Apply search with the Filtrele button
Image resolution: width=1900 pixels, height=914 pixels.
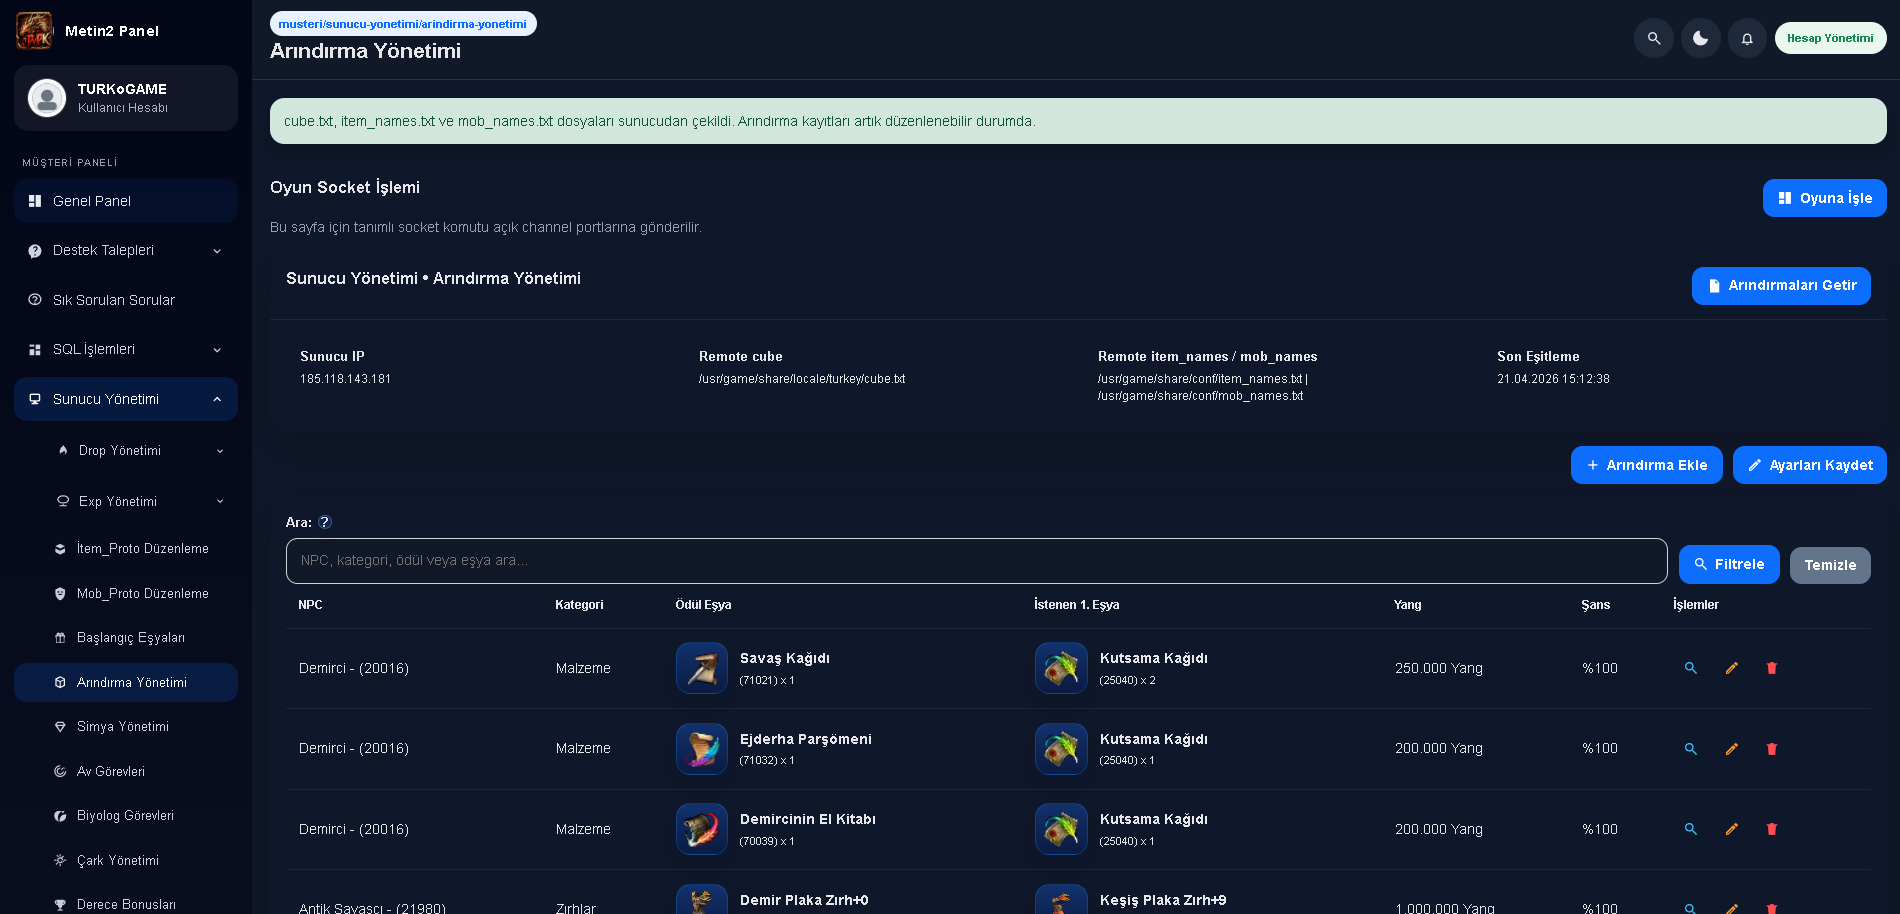tap(1729, 564)
